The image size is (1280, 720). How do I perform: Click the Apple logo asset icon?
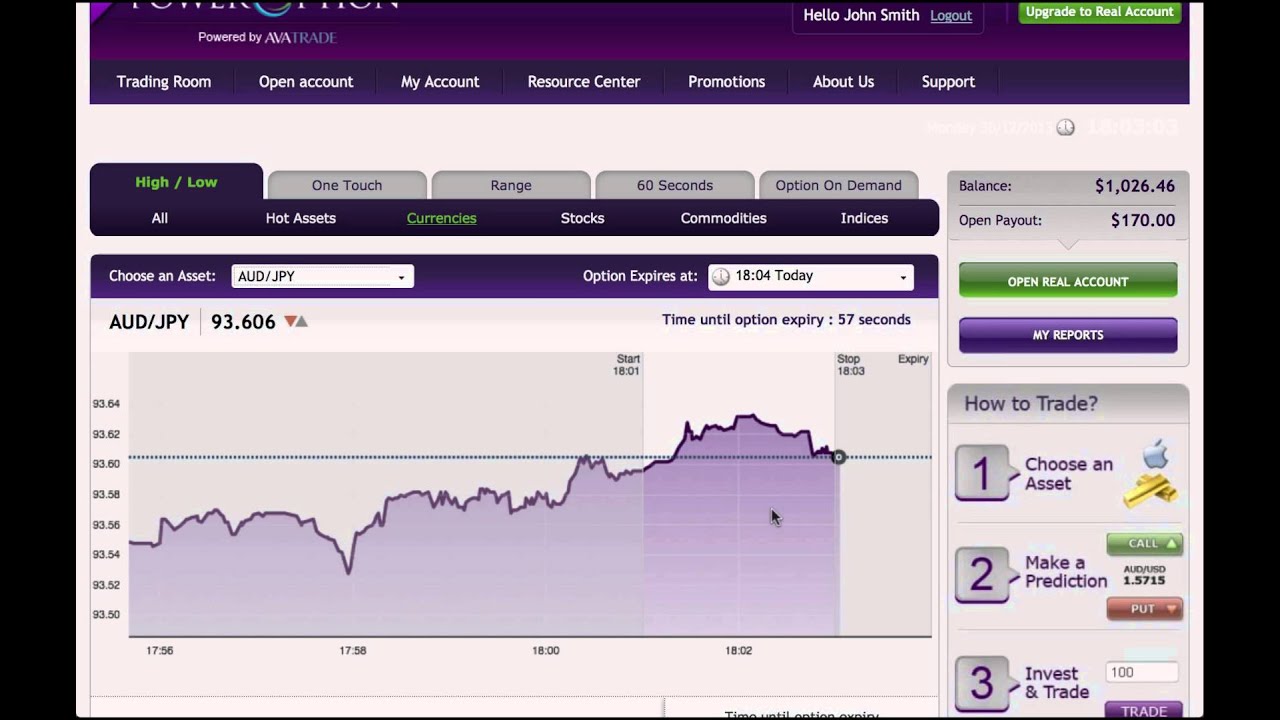click(x=1155, y=453)
